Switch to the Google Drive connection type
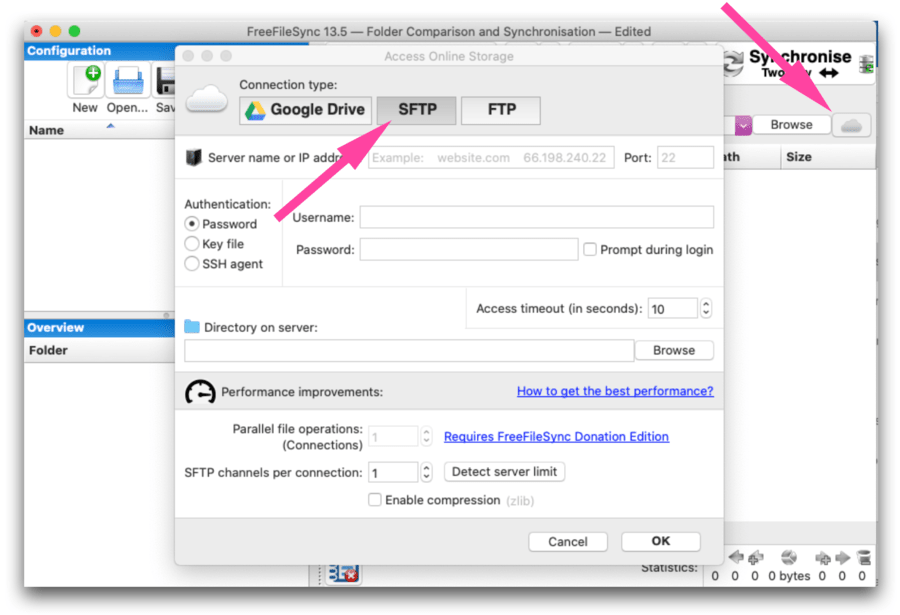Viewport: 900px width, 615px height. 304,110
